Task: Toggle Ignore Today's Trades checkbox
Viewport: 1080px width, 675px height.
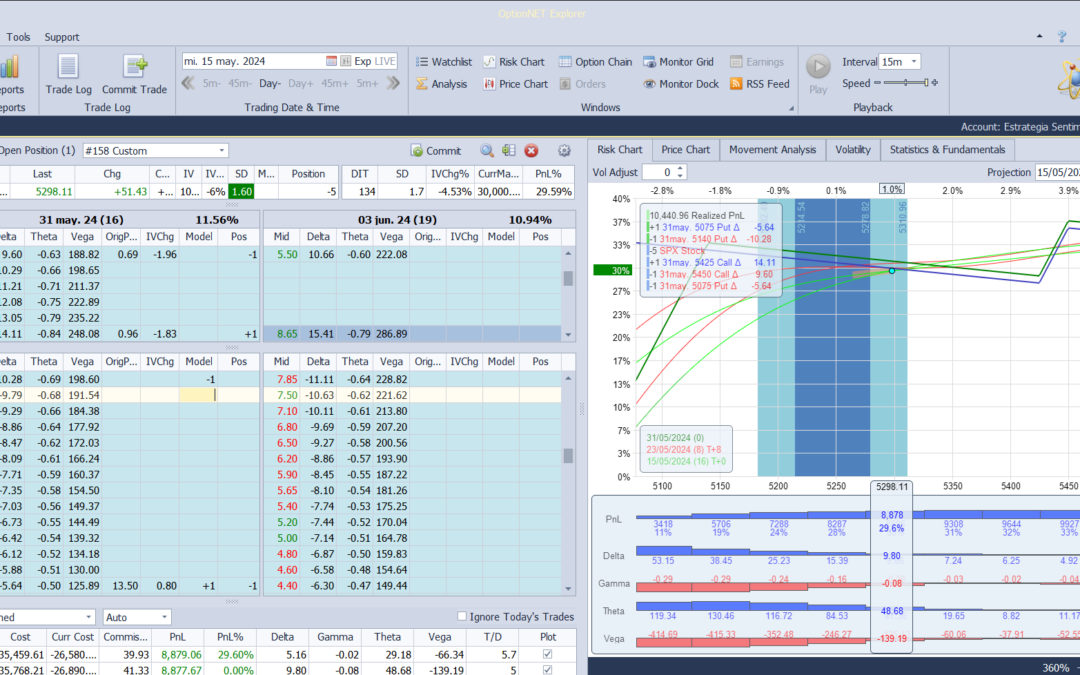Action: pos(462,617)
